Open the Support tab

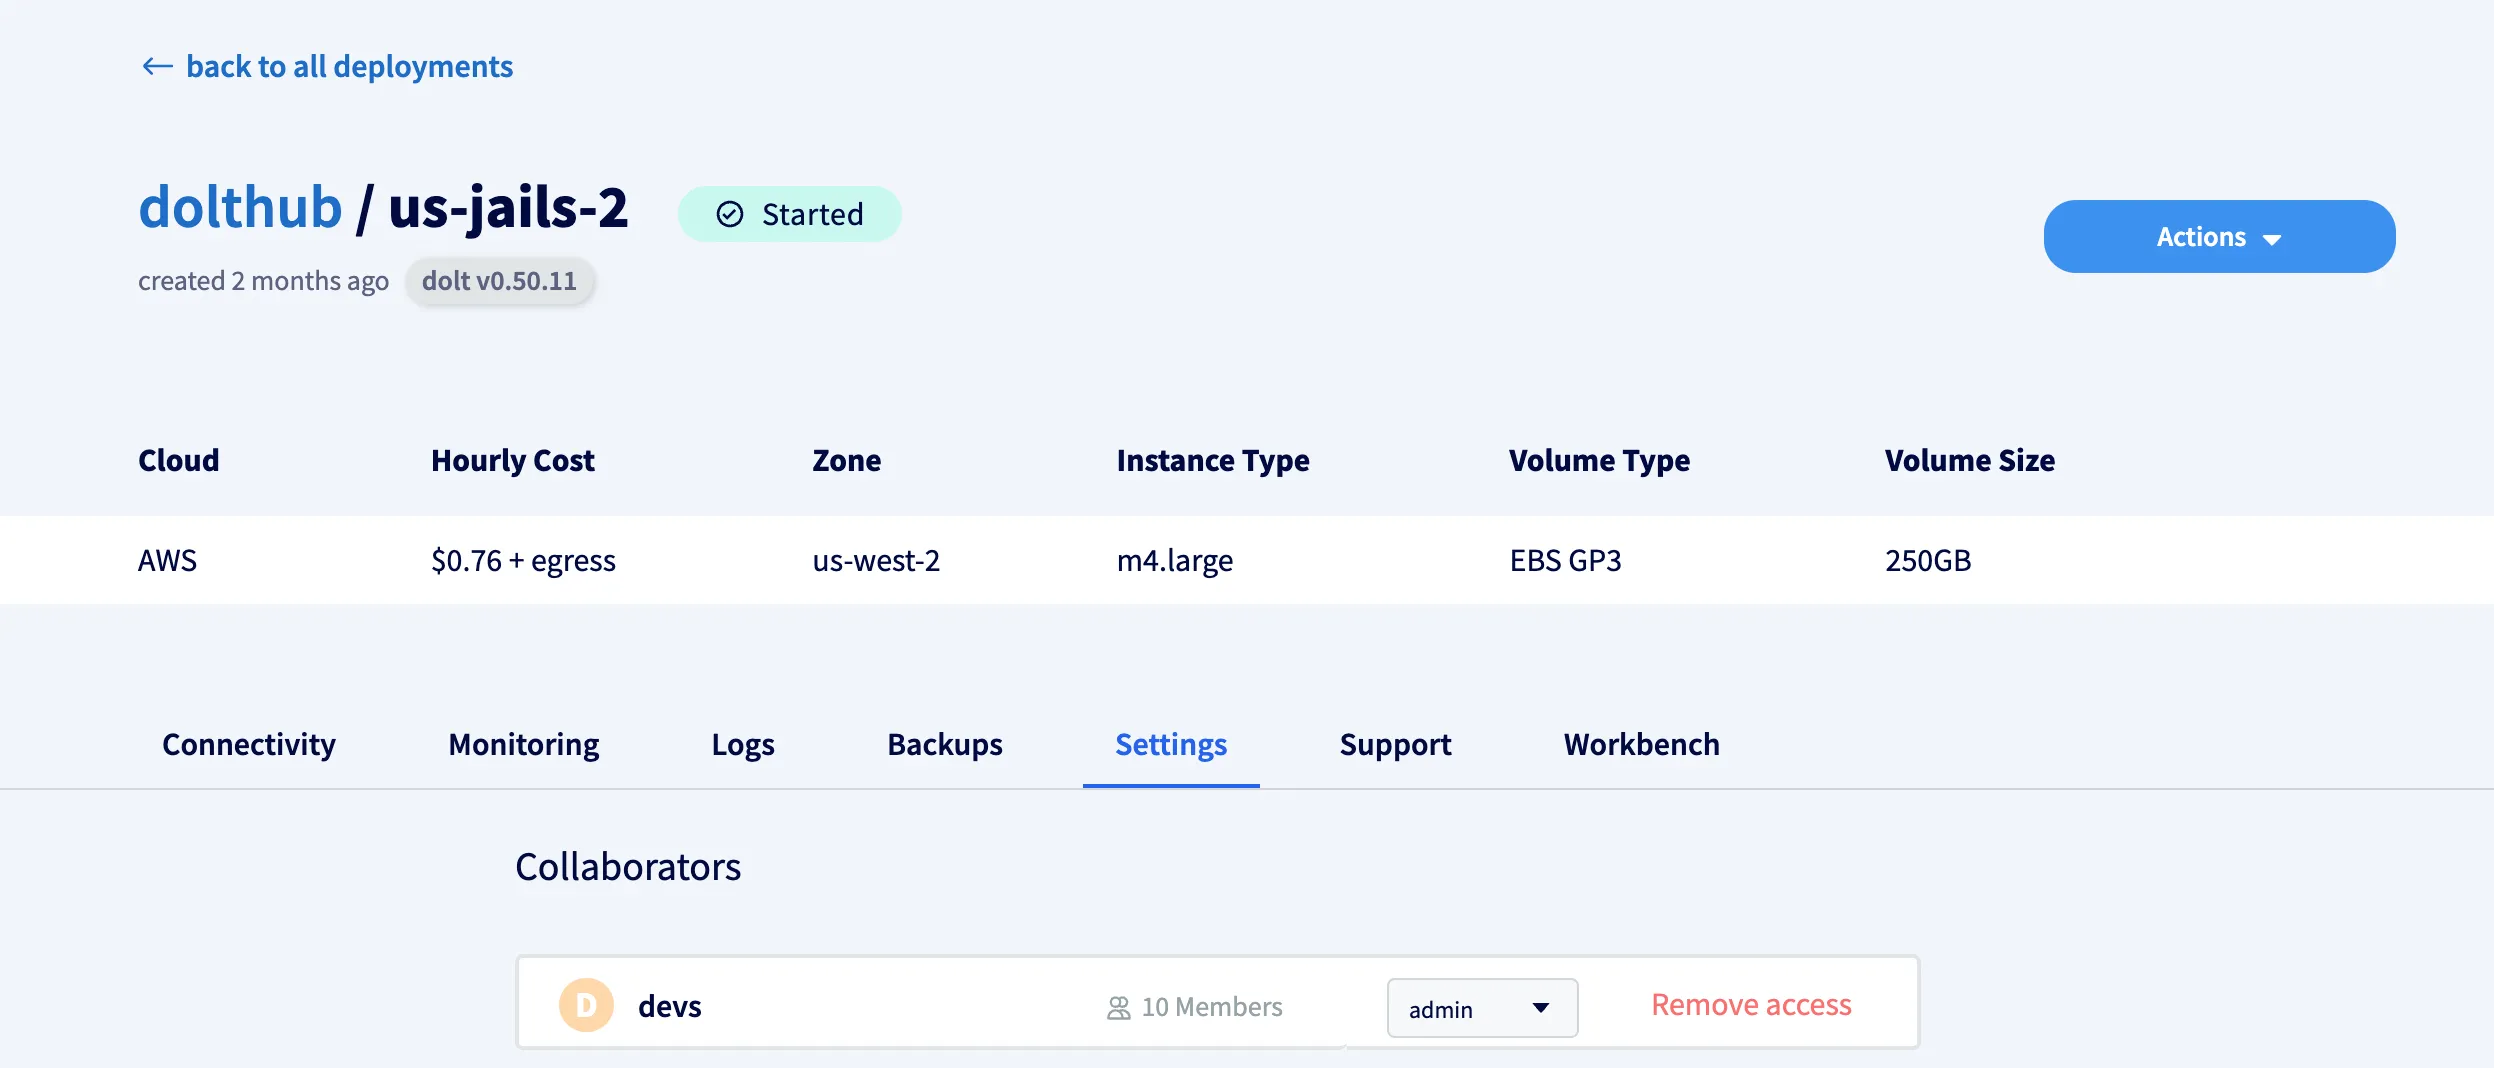click(x=1394, y=744)
